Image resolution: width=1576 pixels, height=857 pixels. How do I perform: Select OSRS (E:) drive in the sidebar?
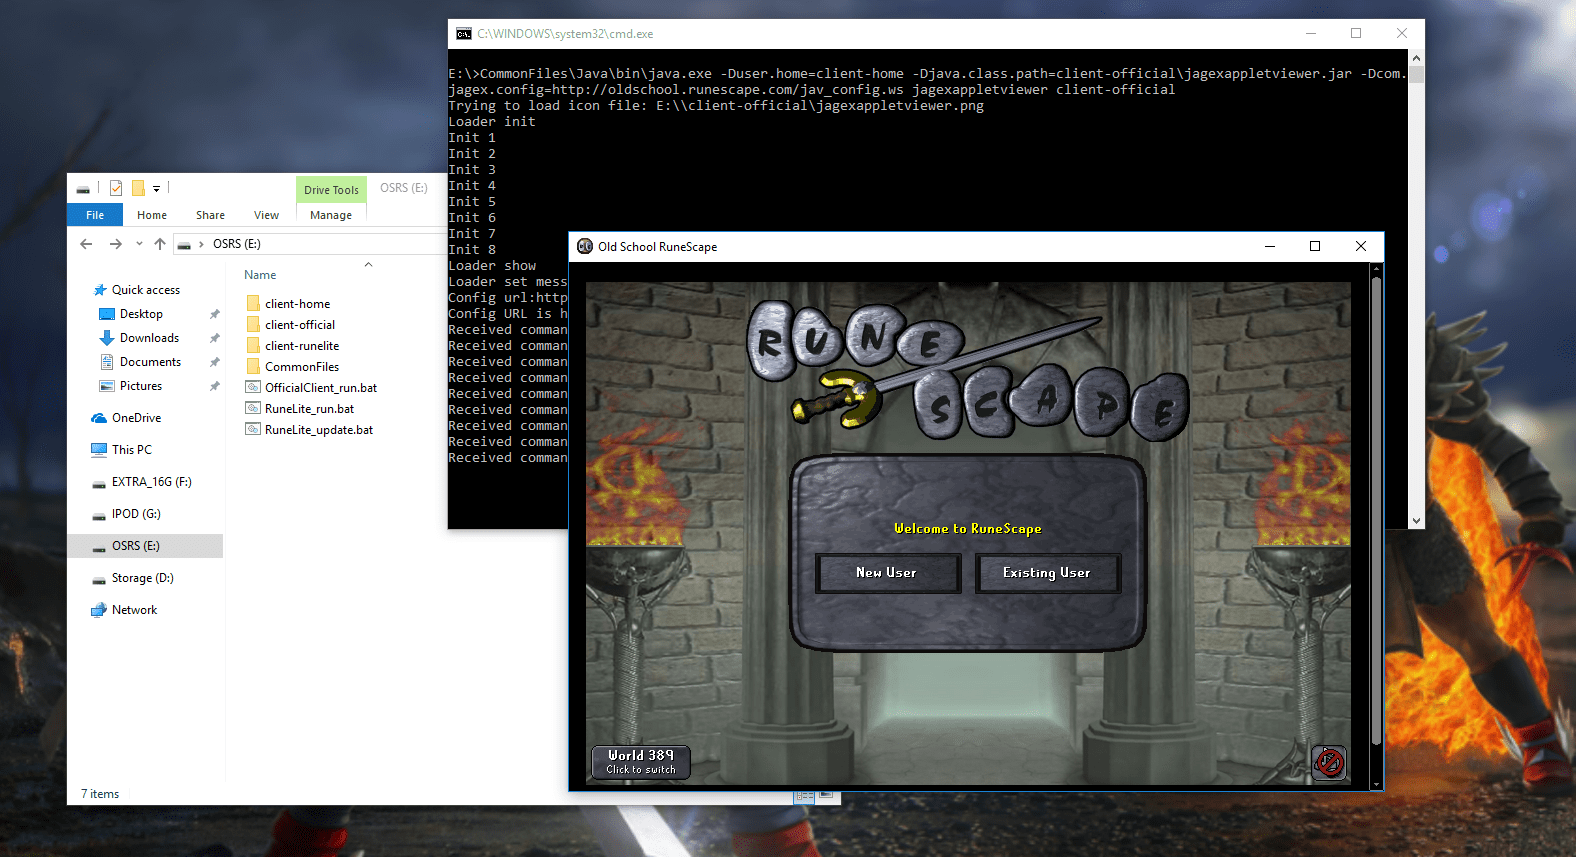145,546
